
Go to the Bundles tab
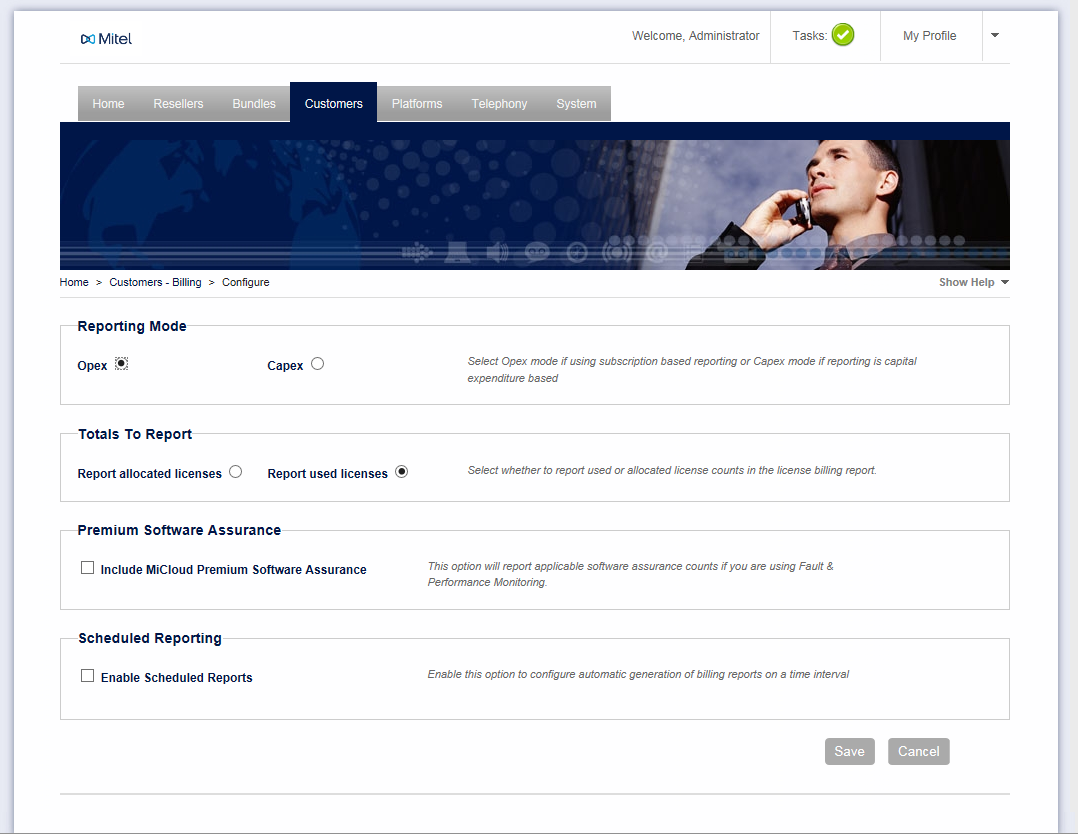254,104
